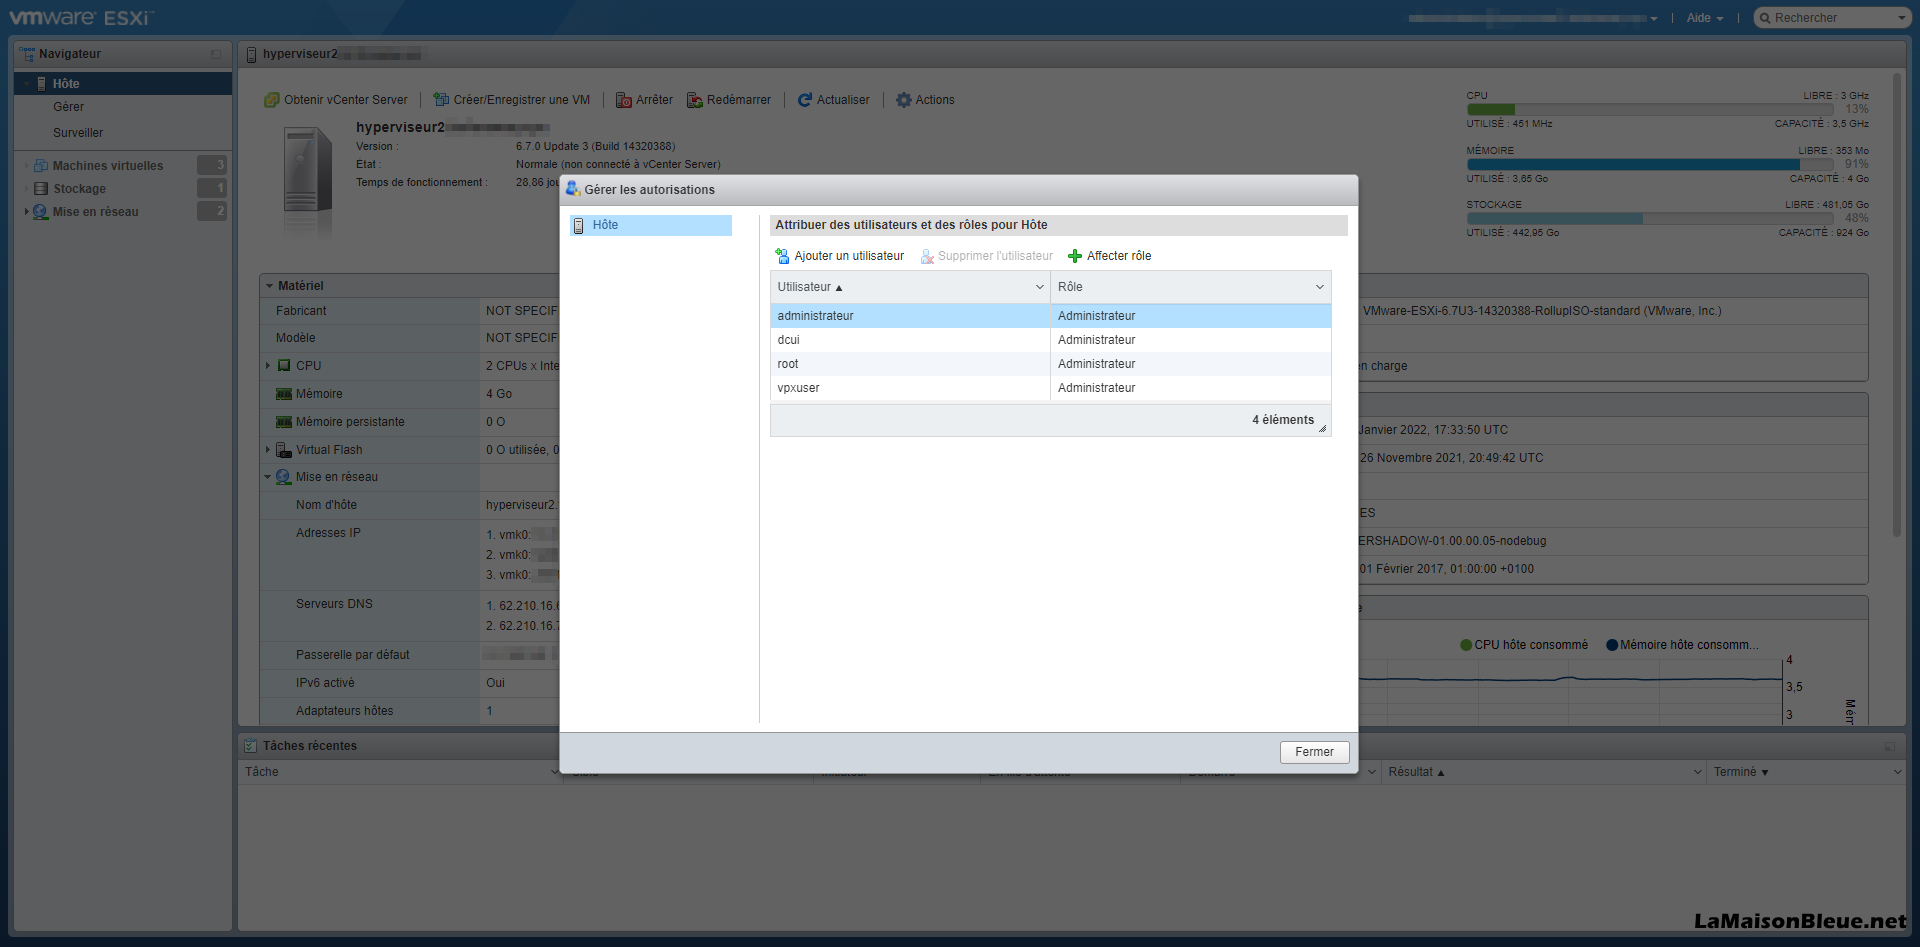Click Adaptateurs hôtes value link 1
The width and height of the screenshot is (1920, 947).
[489, 711]
